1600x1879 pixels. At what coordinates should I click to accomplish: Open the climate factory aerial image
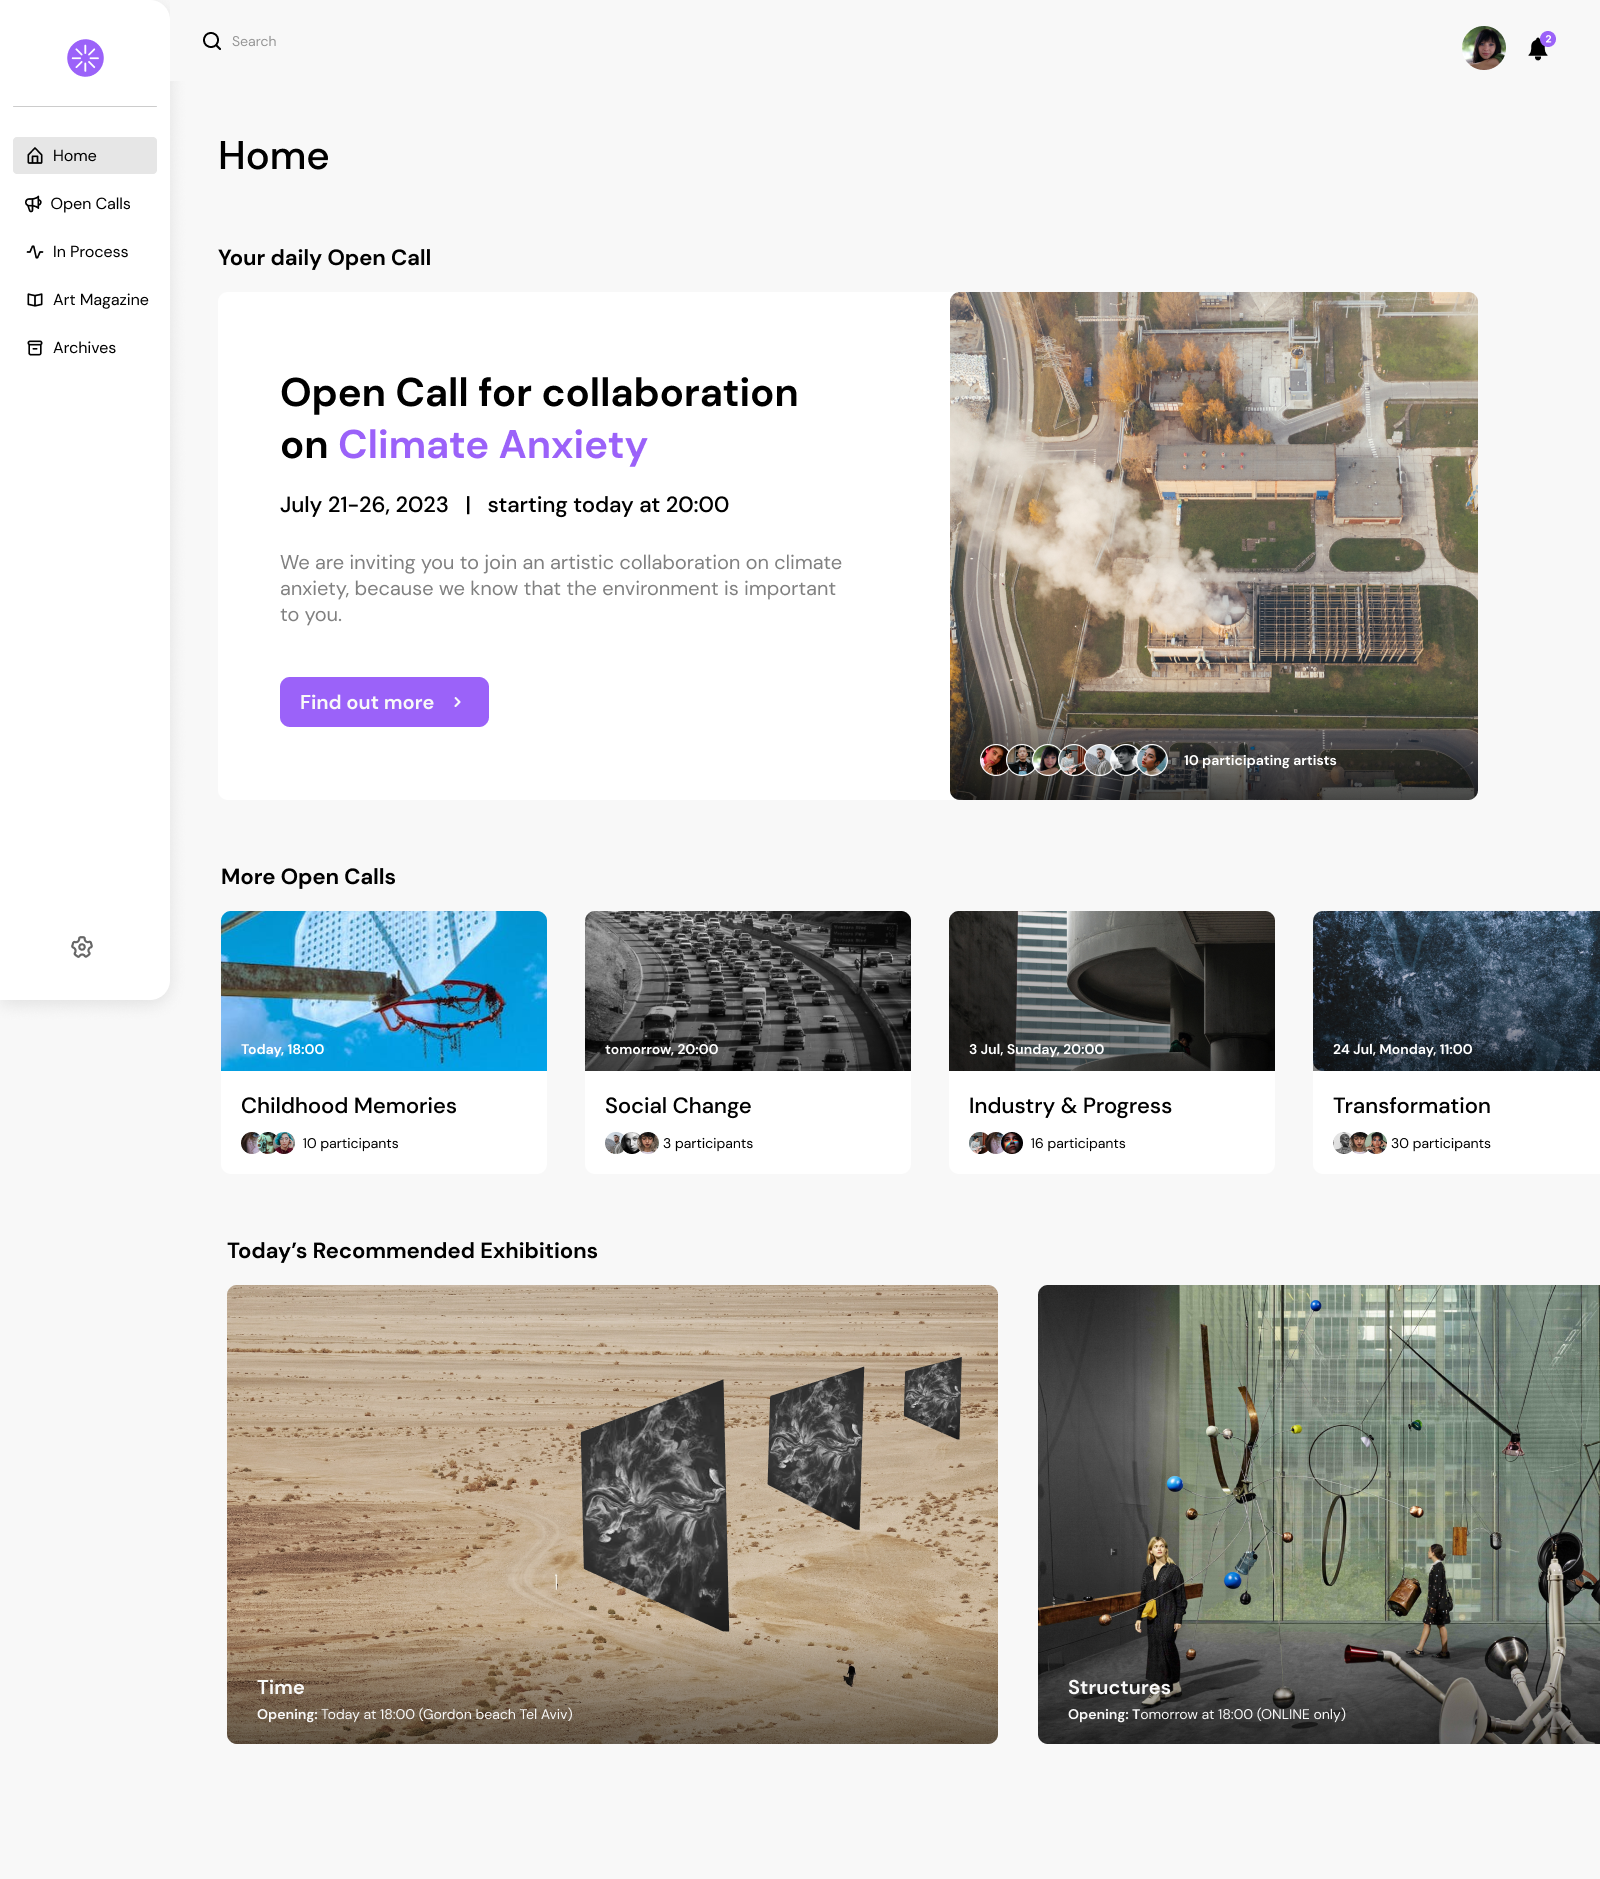1214,546
